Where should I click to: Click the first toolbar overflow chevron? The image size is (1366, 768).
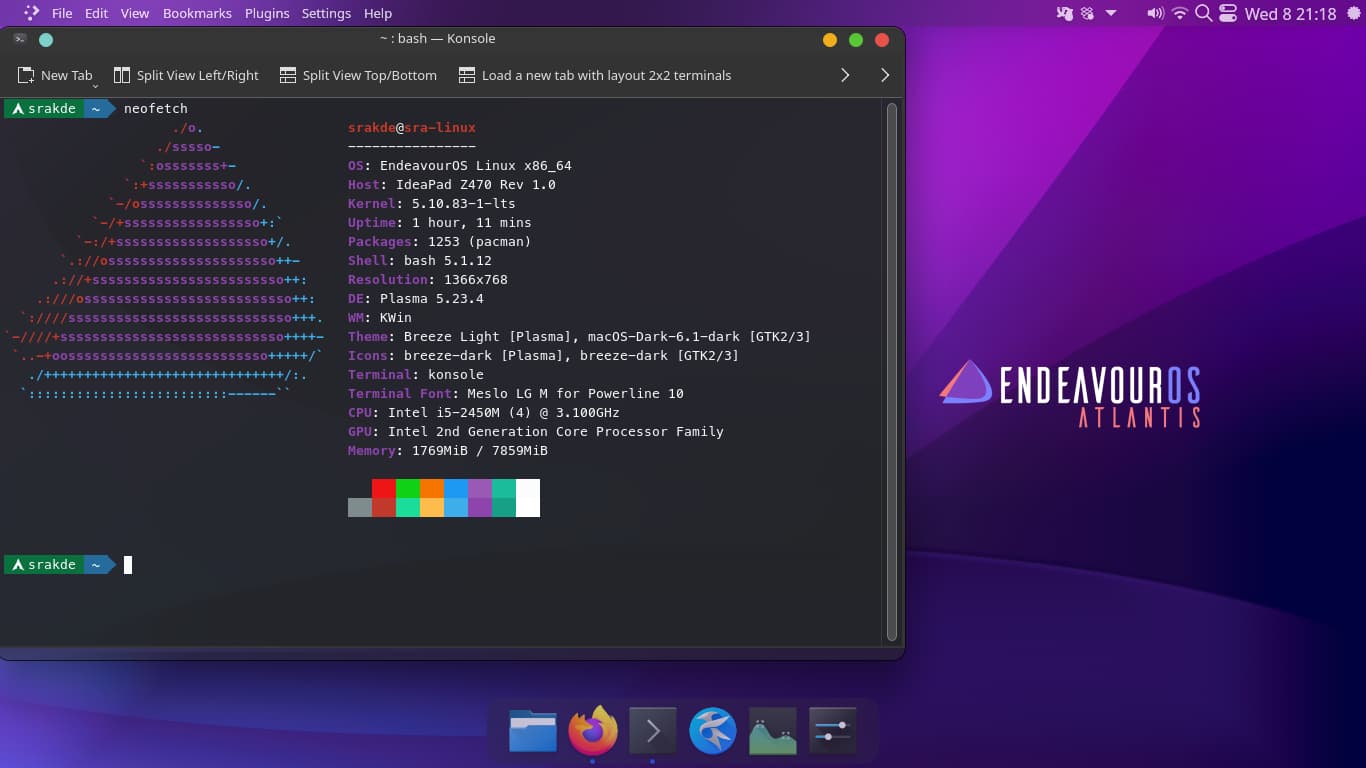845,75
